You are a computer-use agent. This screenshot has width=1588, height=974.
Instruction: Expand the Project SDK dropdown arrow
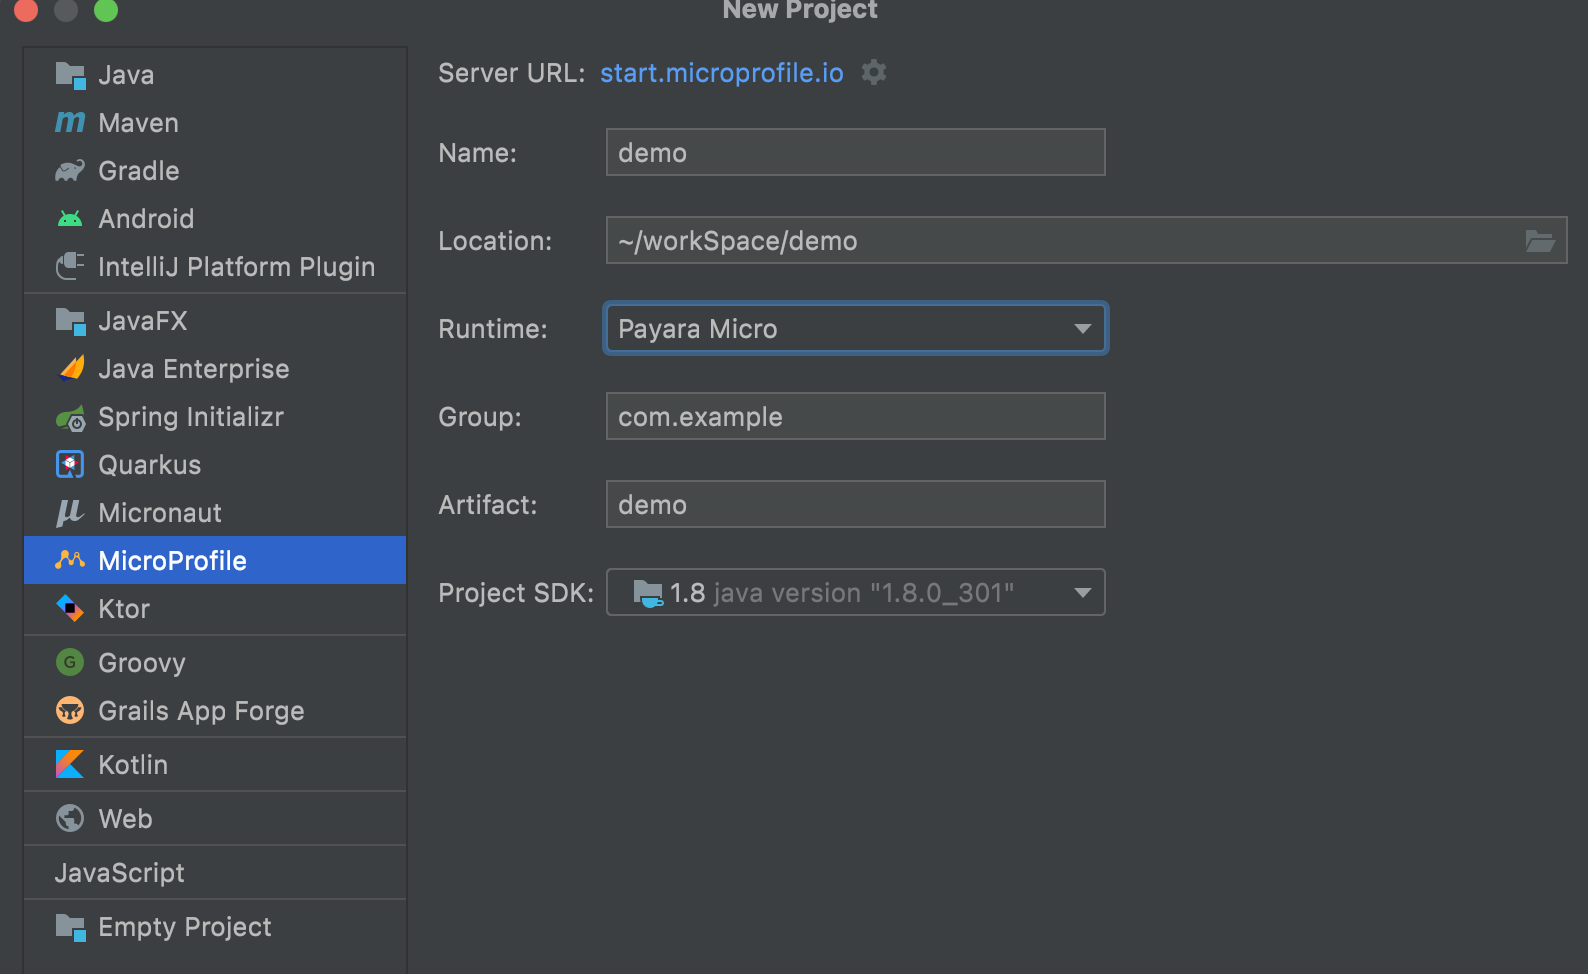pos(1082,592)
